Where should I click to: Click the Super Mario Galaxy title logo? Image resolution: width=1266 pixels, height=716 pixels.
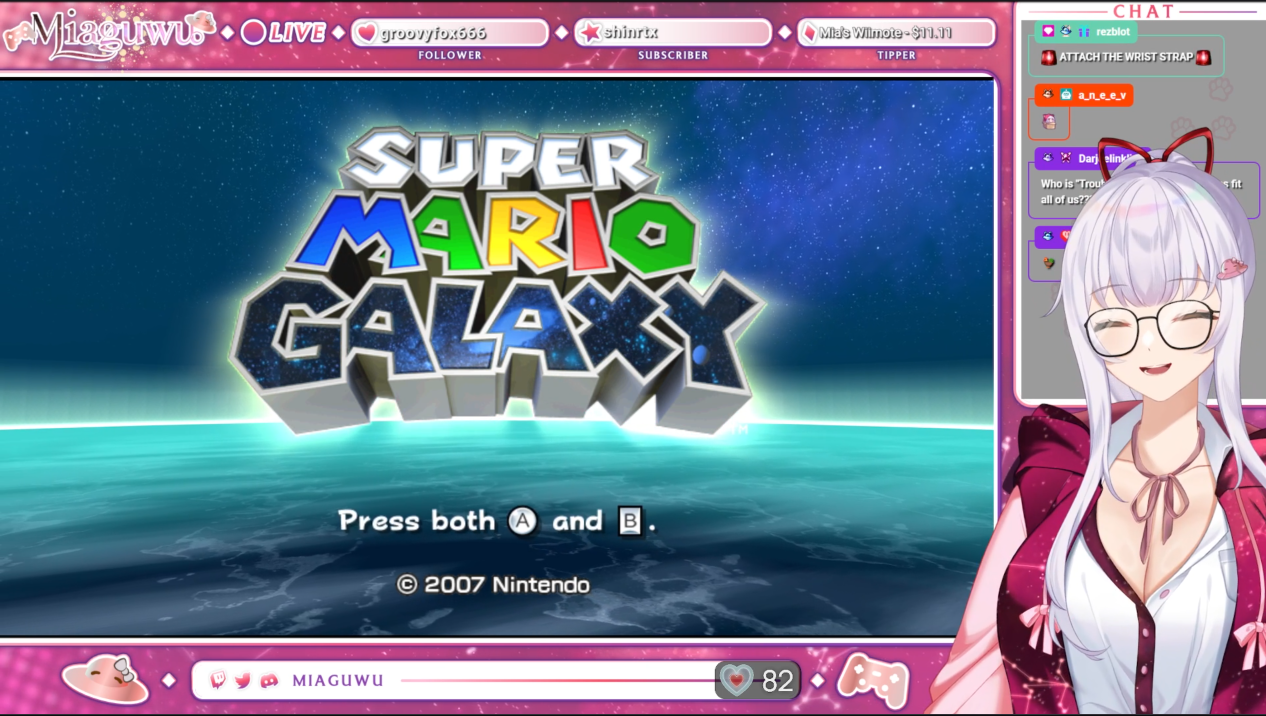497,280
